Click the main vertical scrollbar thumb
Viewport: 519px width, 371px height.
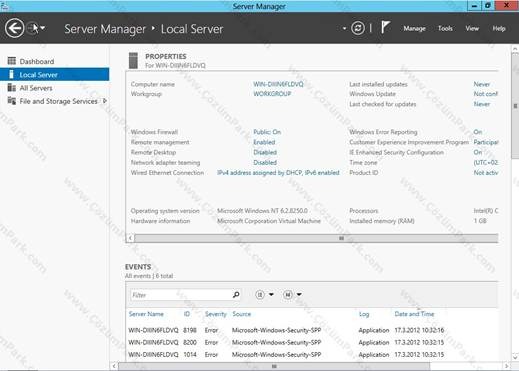click(x=515, y=106)
